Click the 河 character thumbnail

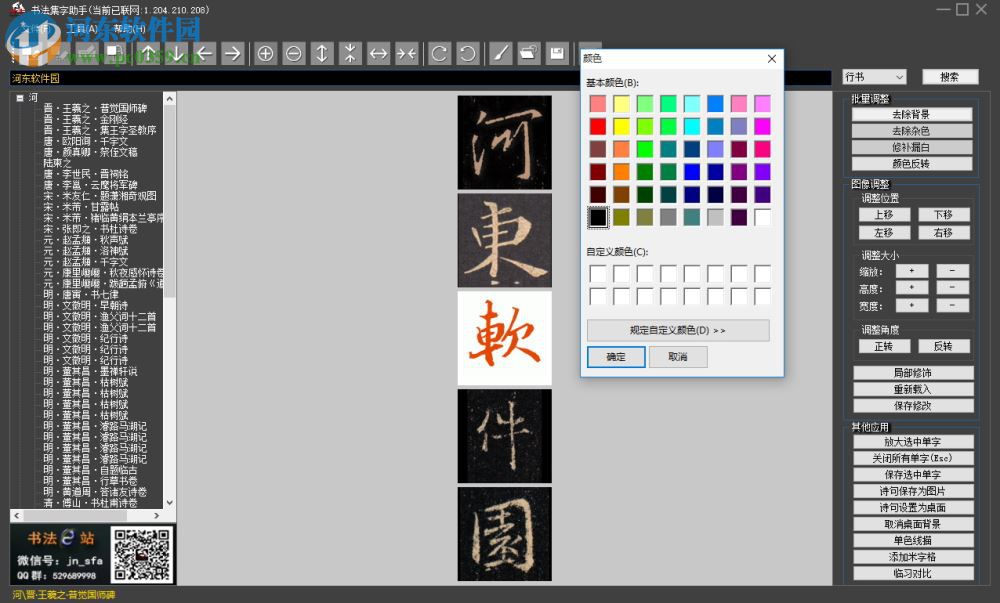click(x=504, y=142)
